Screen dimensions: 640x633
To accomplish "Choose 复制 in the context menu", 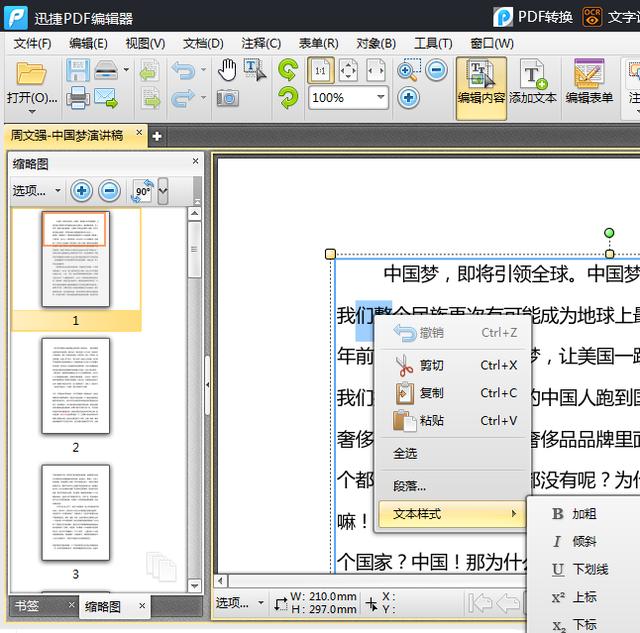I will coord(453,393).
